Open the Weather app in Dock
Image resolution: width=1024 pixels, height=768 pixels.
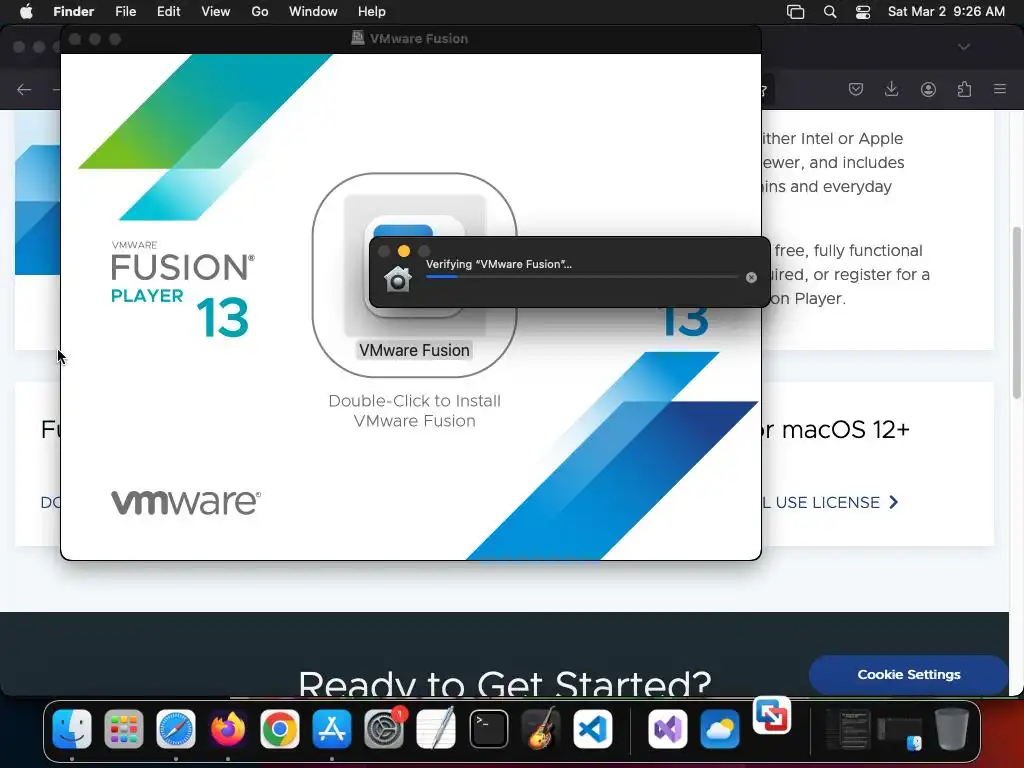pyautogui.click(x=720, y=728)
